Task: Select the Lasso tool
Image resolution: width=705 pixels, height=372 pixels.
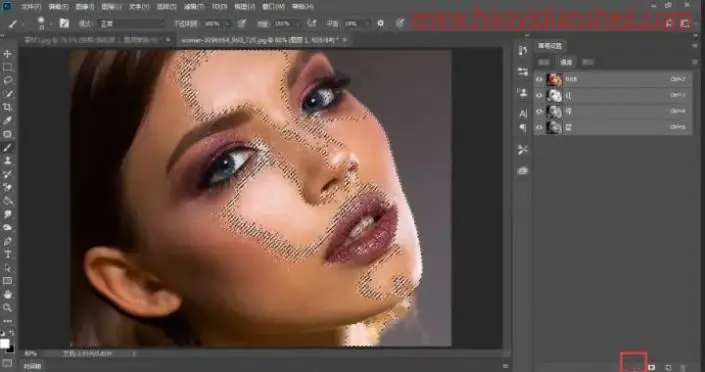Action: pos(8,81)
